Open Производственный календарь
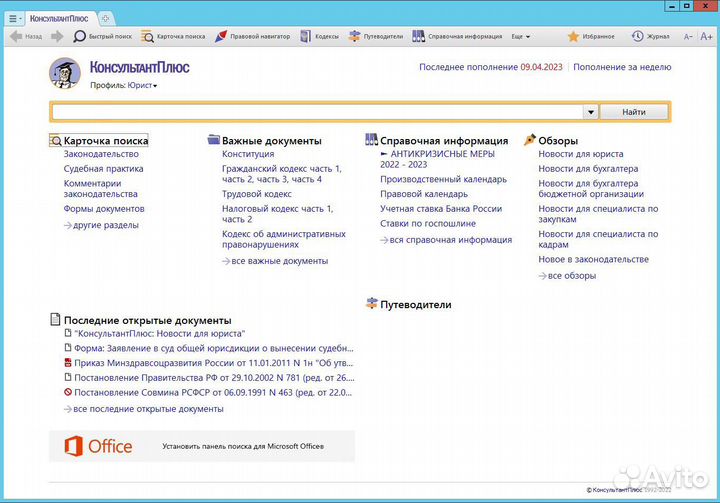720x503 pixels. 444,179
